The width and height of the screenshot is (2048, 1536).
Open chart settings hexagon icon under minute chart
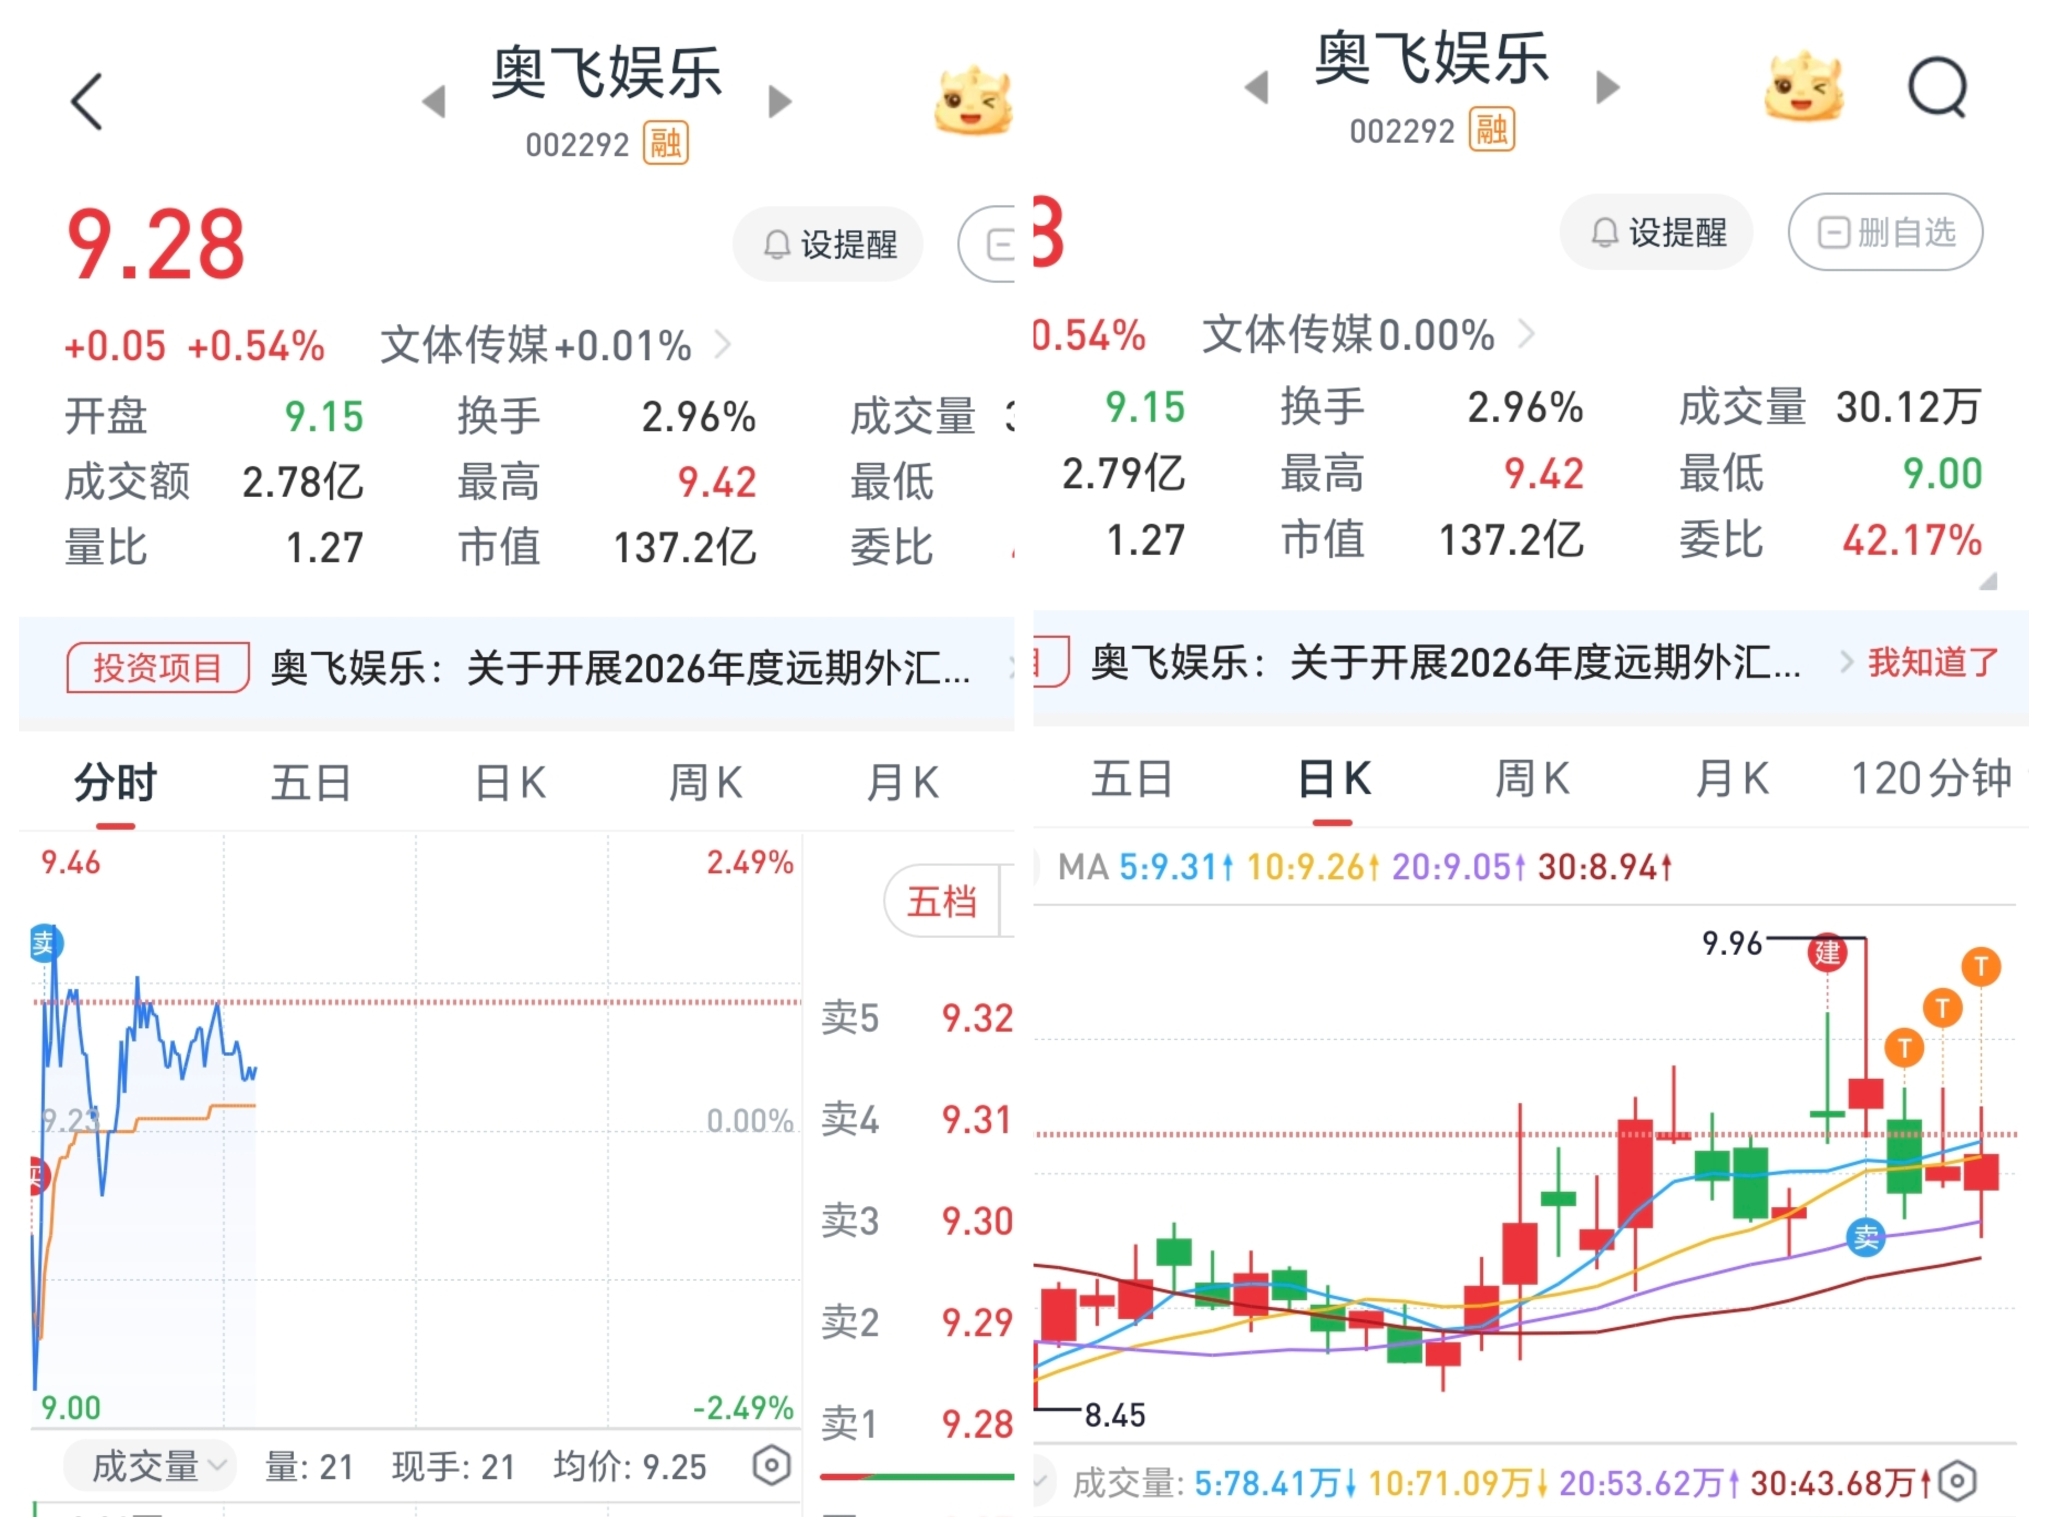(x=771, y=1465)
